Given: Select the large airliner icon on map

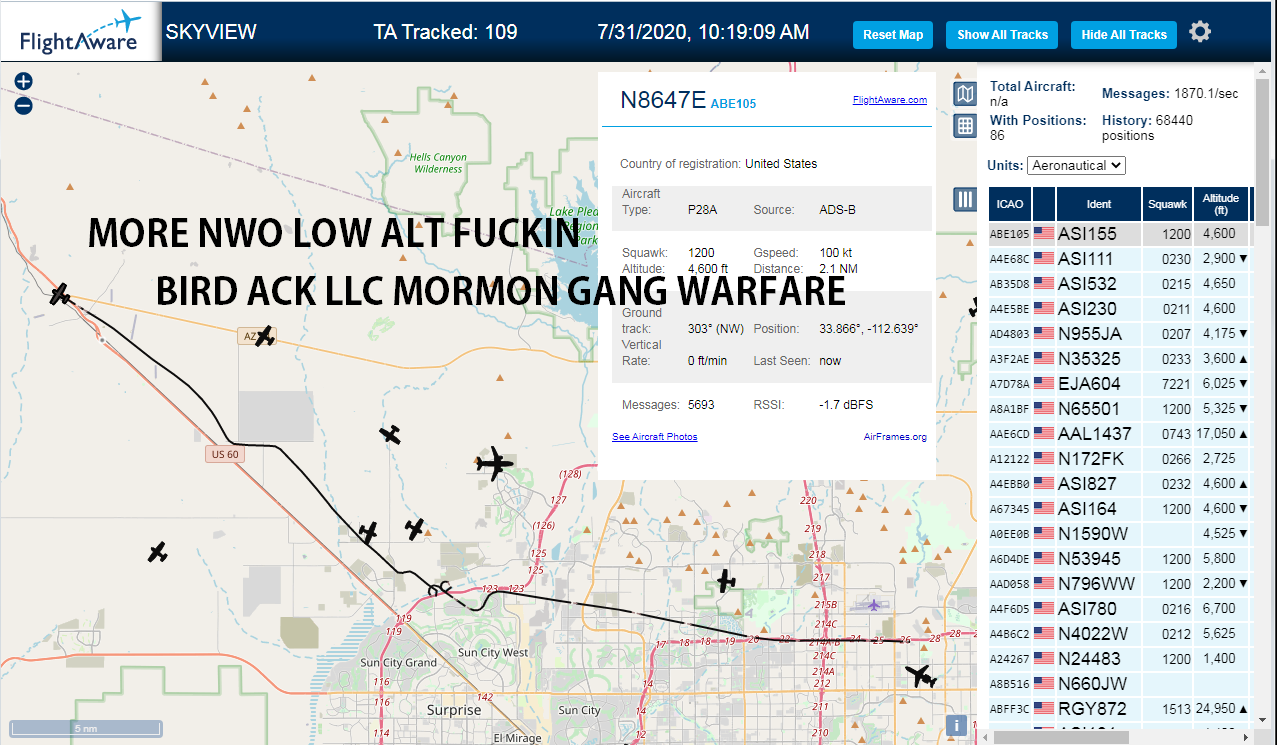Looking at the screenshot, I should coord(494,464).
